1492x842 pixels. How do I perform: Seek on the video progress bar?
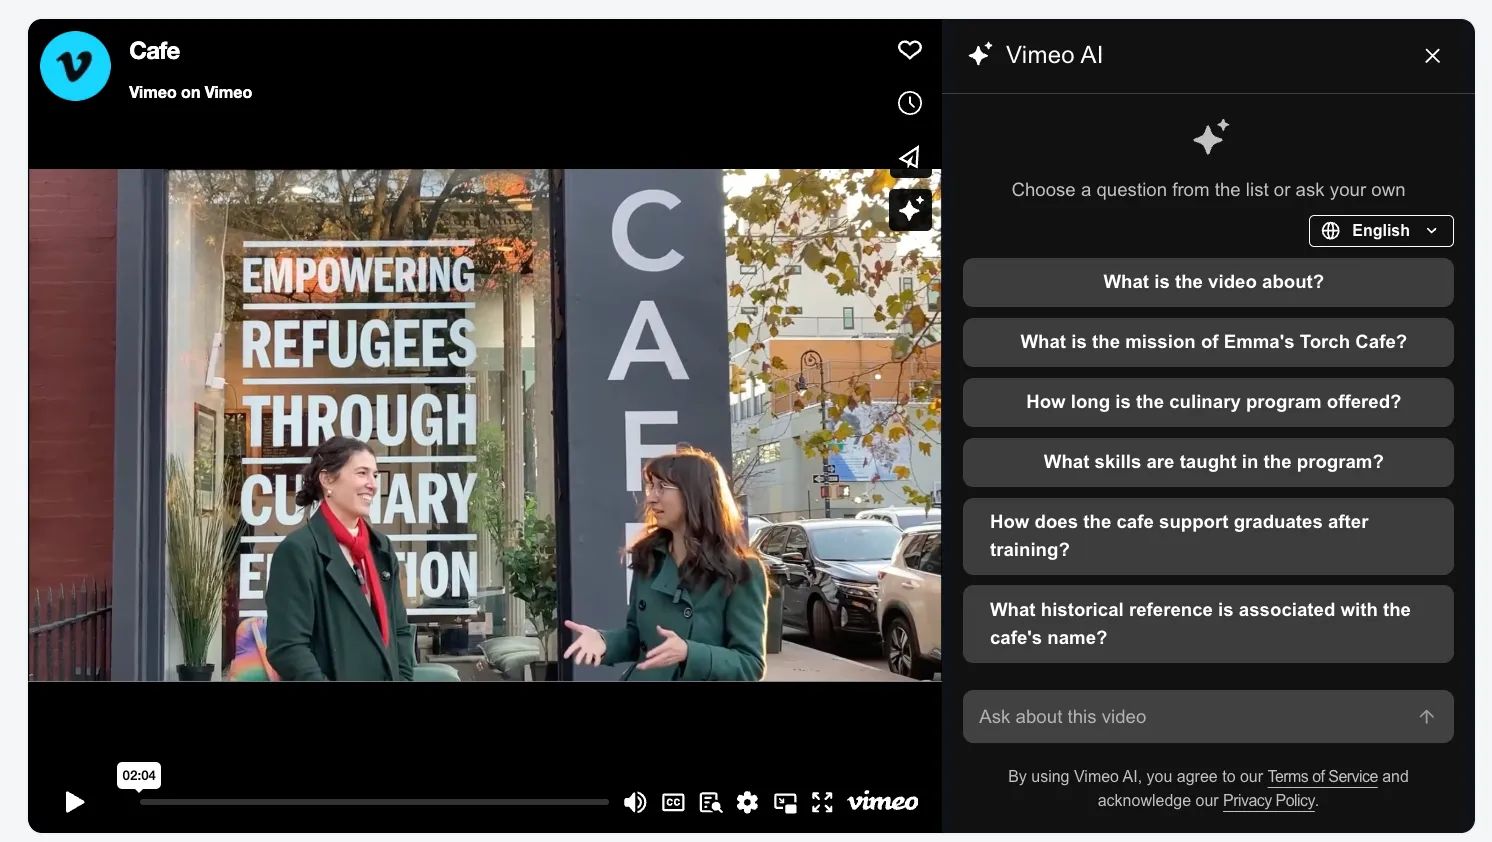[374, 802]
